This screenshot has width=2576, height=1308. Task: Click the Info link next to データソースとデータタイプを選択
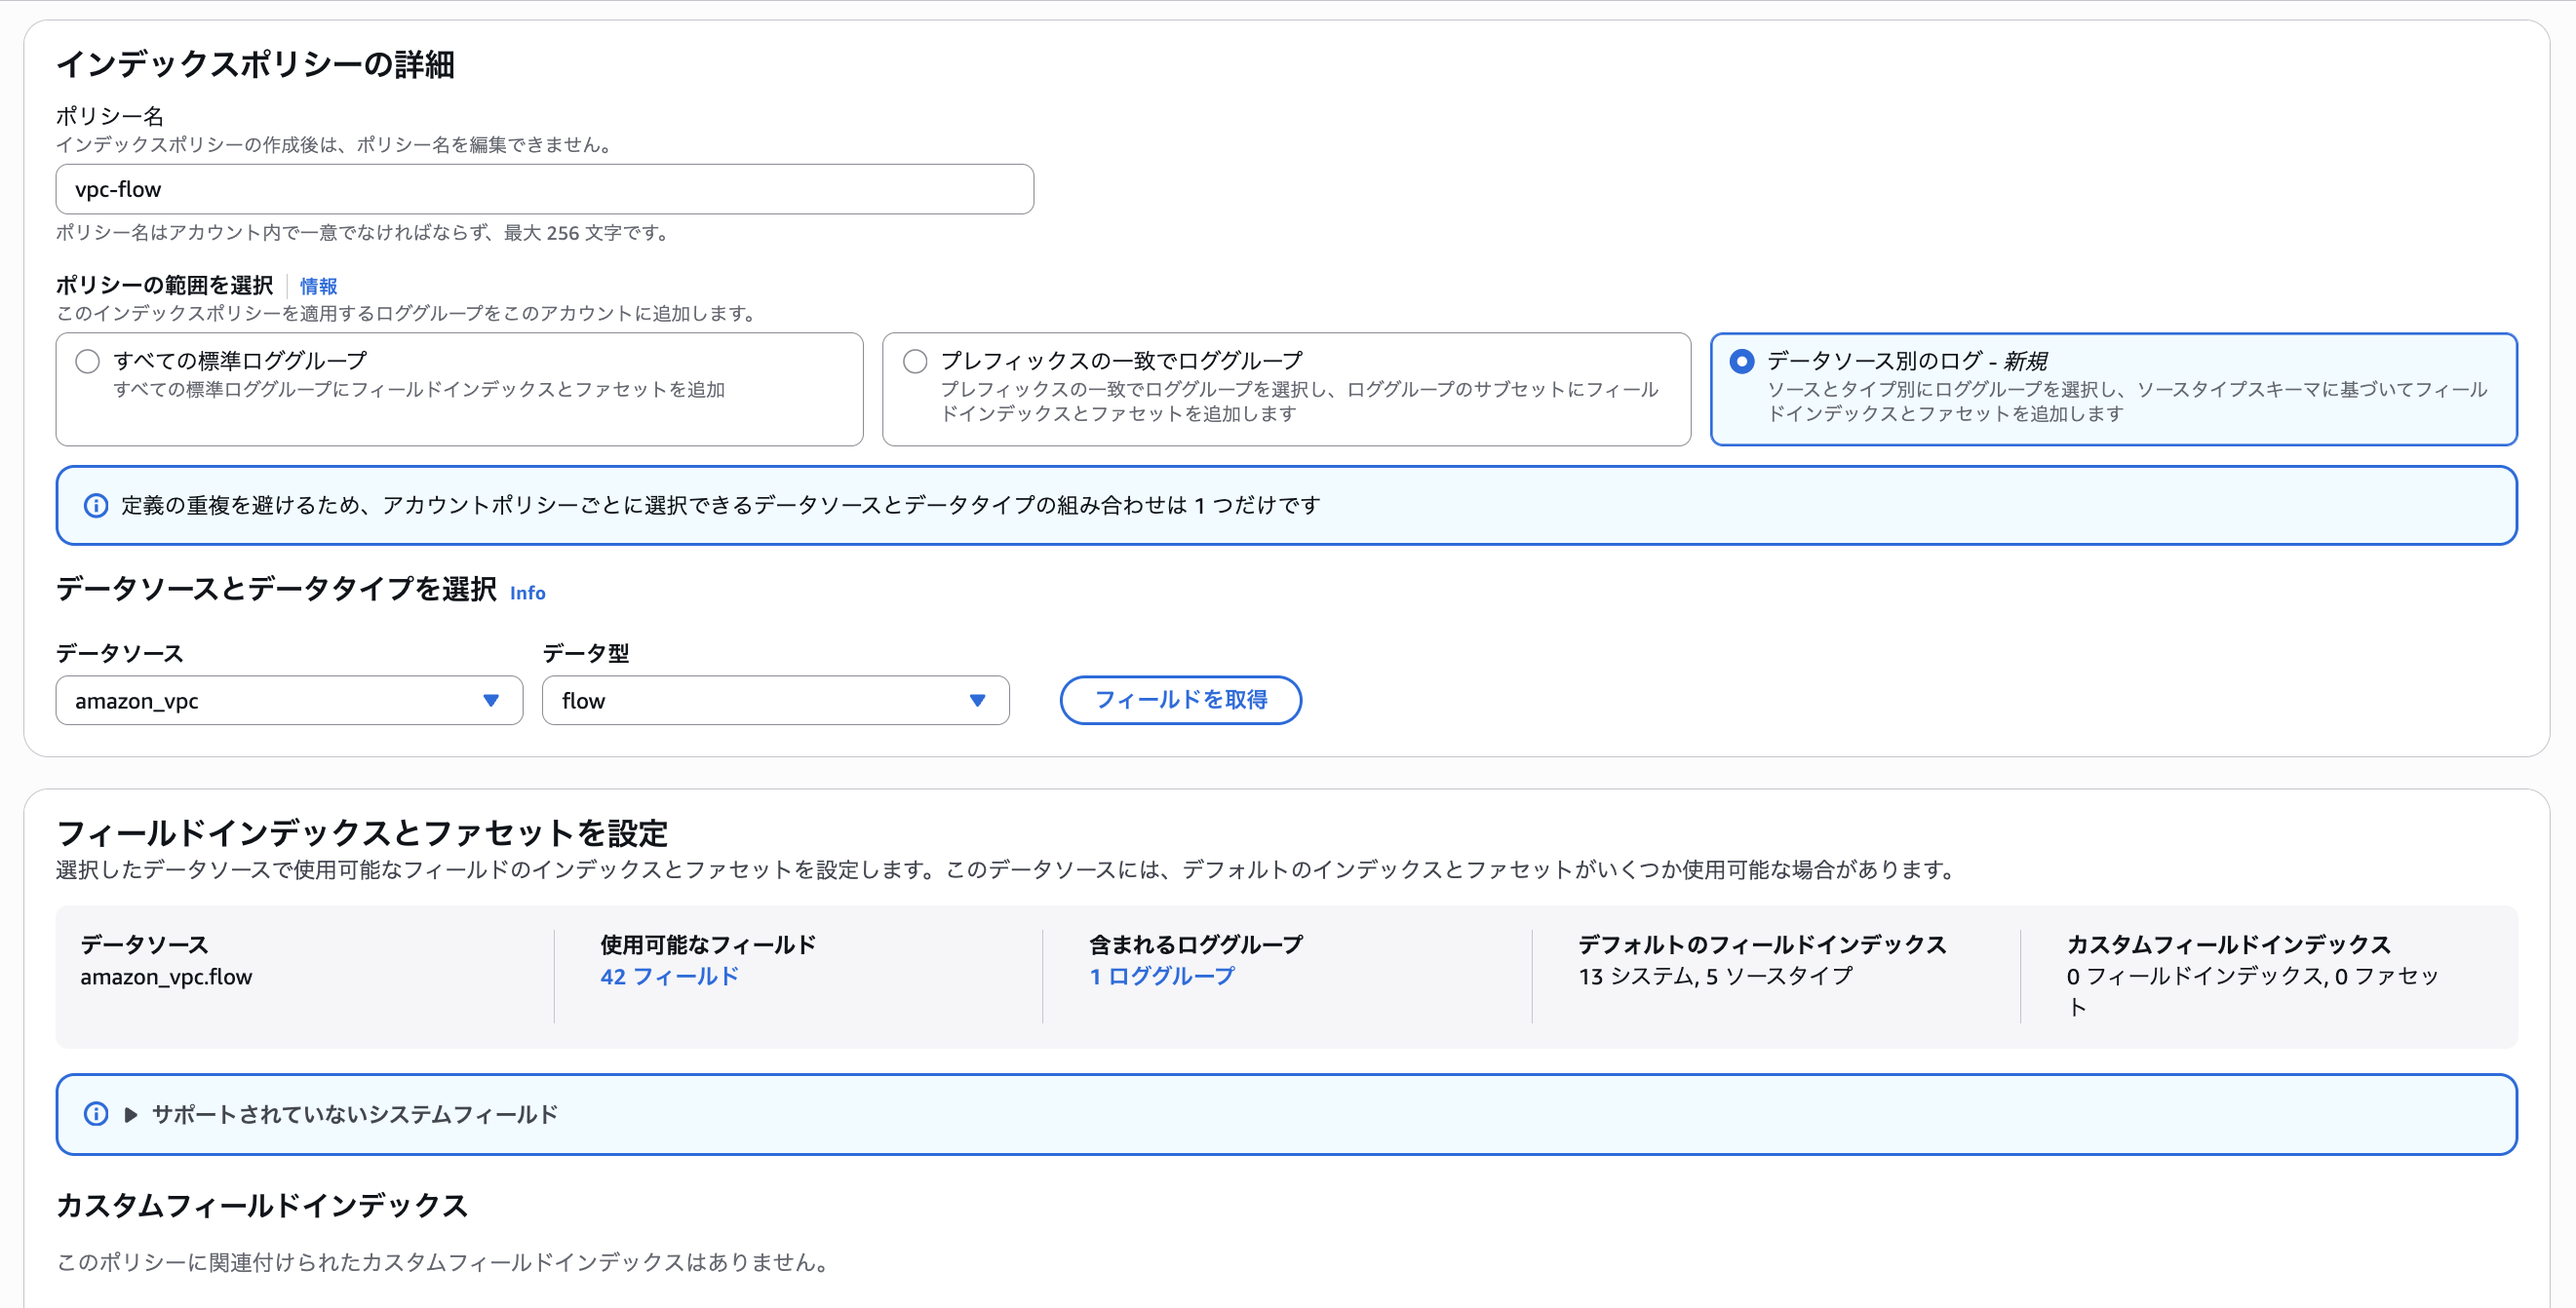click(527, 592)
